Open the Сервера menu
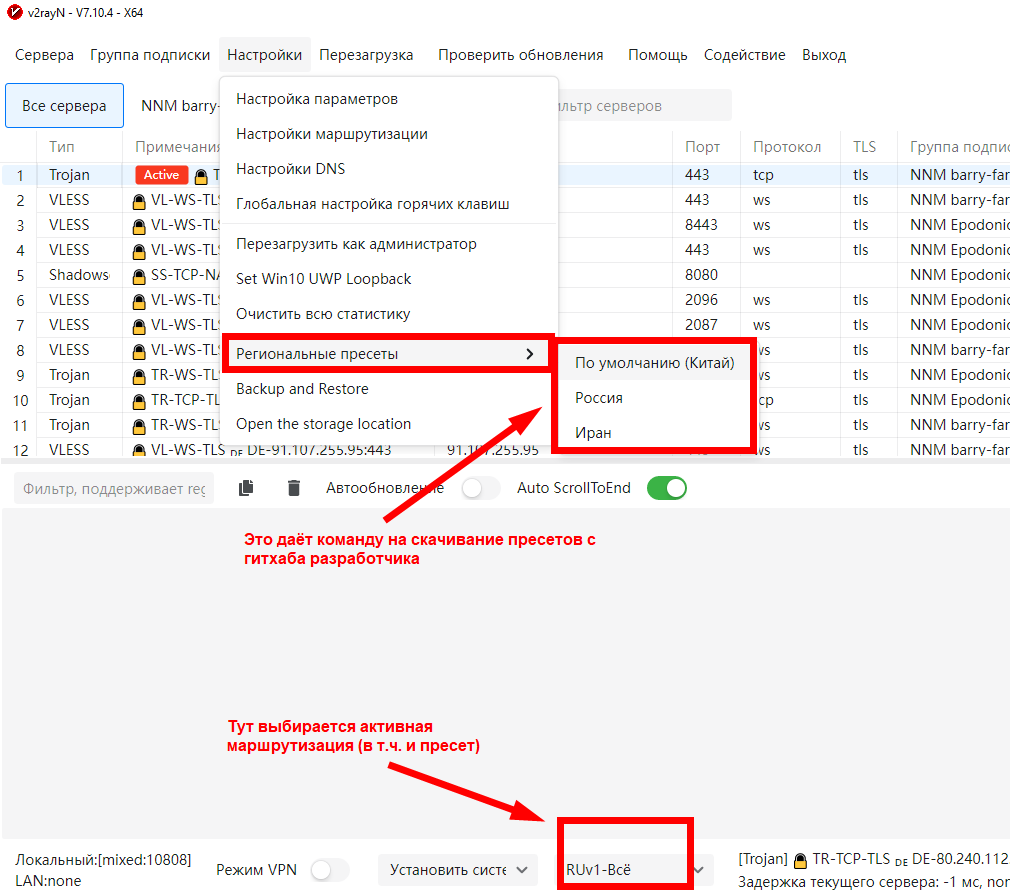 [x=44, y=55]
